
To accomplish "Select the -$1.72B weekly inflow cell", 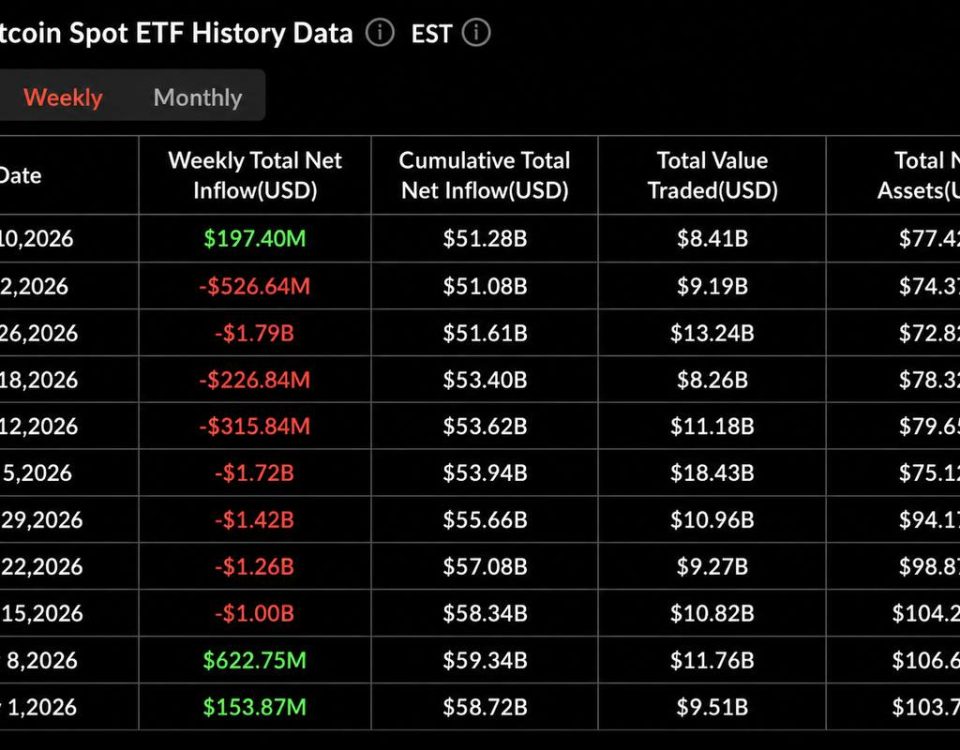I will 255,473.
